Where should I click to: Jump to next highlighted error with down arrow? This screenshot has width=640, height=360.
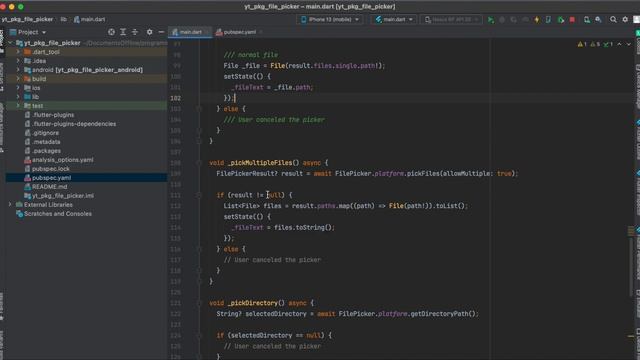coord(629,44)
